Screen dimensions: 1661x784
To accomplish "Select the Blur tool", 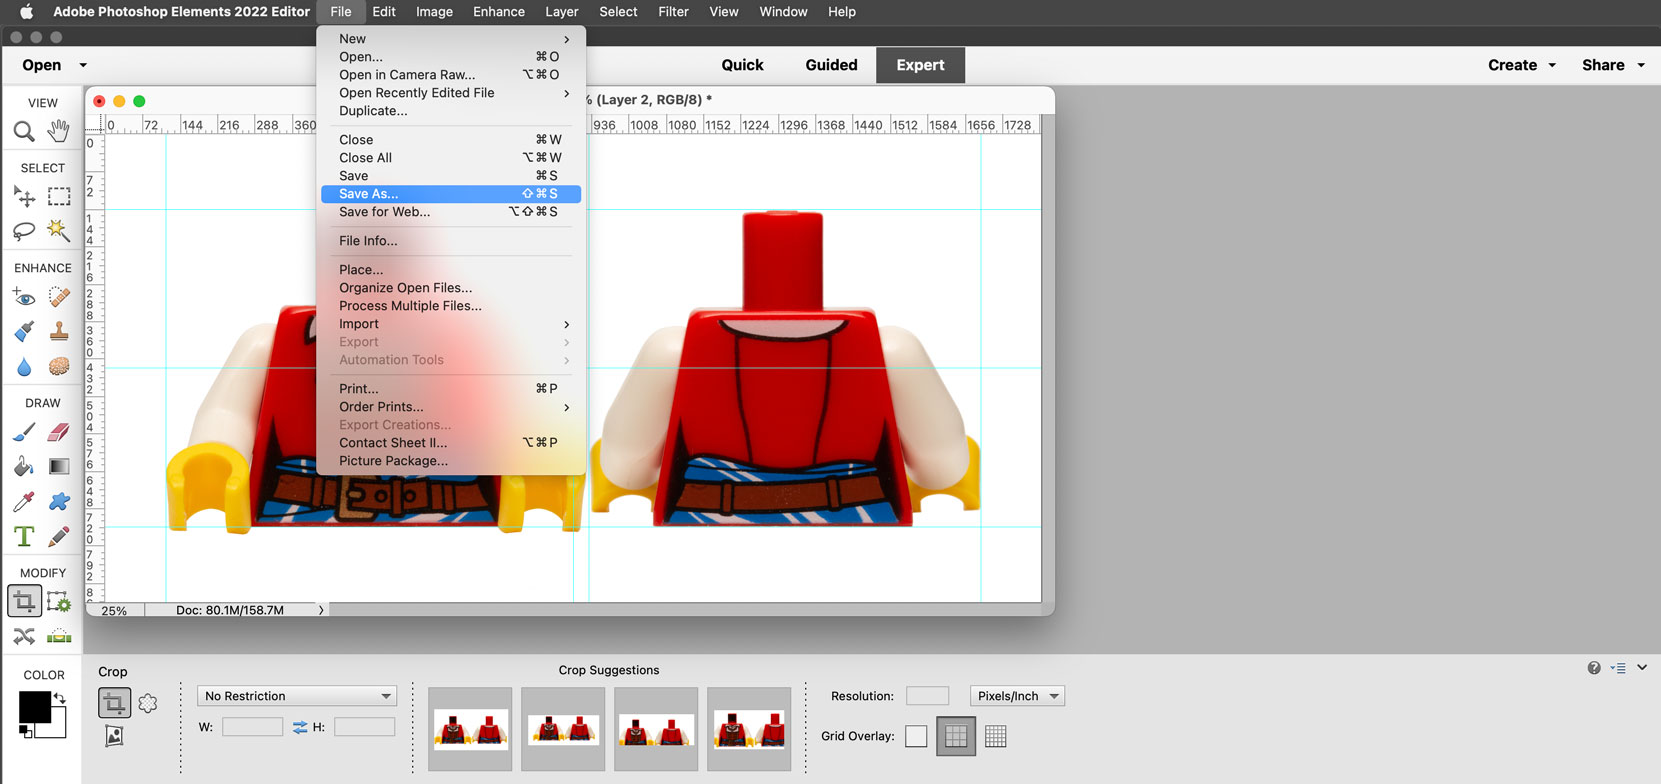I will (x=24, y=366).
